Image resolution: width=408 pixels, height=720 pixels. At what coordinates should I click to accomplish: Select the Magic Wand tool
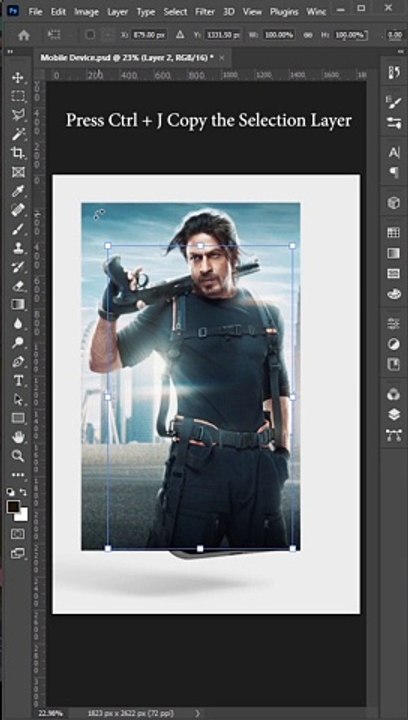(x=18, y=134)
